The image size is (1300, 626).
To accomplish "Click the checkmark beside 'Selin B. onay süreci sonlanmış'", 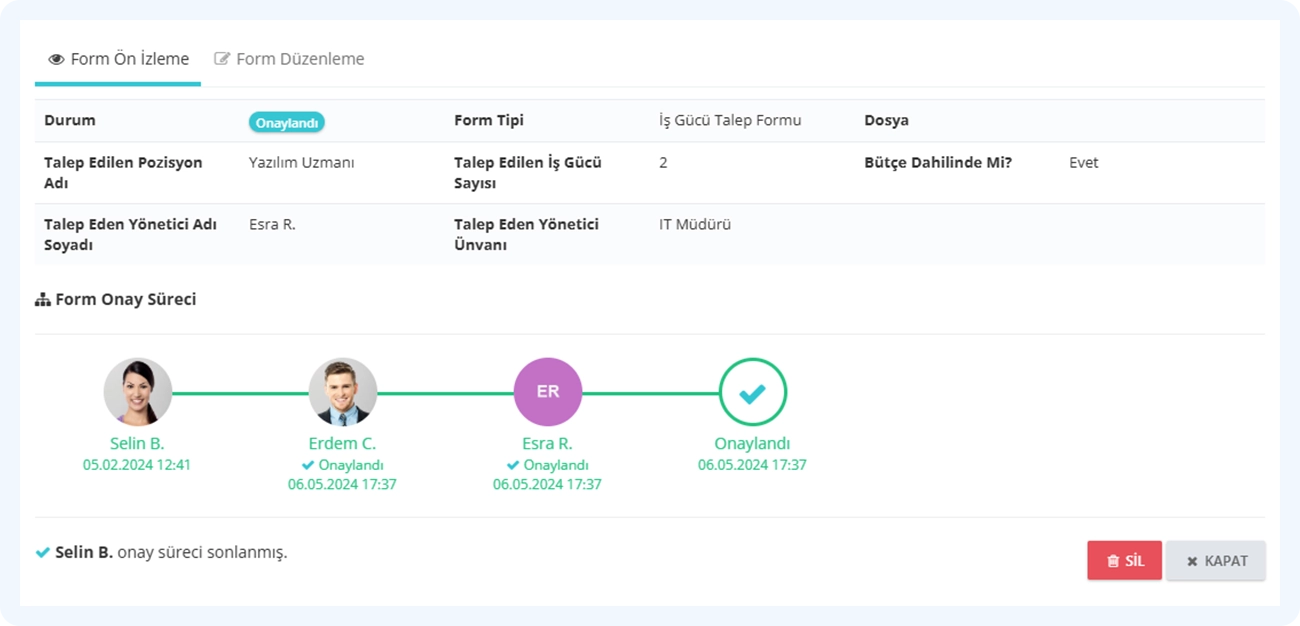I will click(43, 552).
